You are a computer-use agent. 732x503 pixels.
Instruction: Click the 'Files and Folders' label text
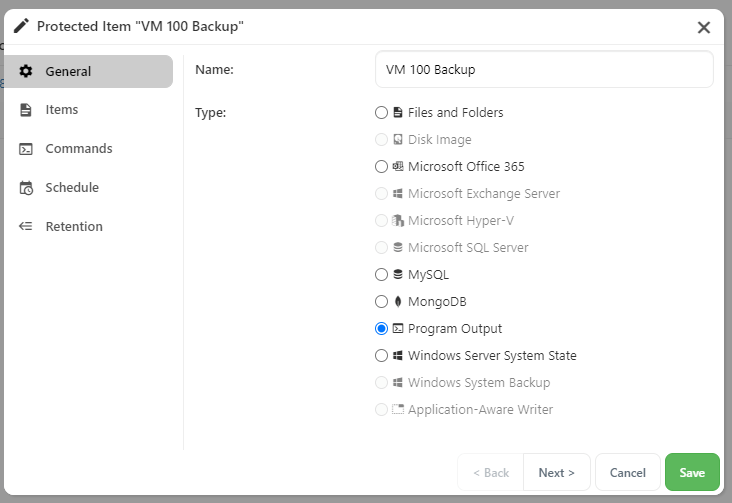455,113
